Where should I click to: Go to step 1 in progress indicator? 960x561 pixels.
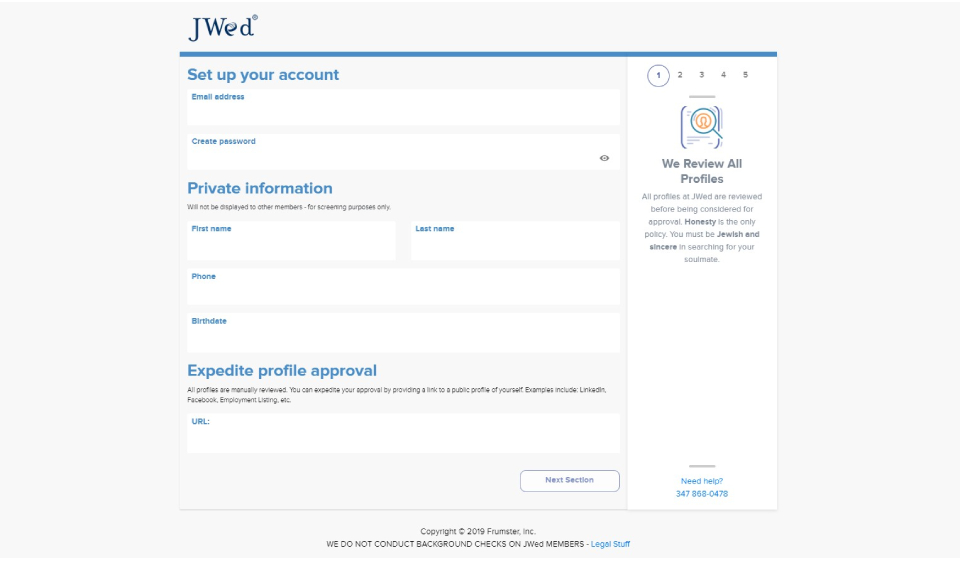click(x=658, y=75)
